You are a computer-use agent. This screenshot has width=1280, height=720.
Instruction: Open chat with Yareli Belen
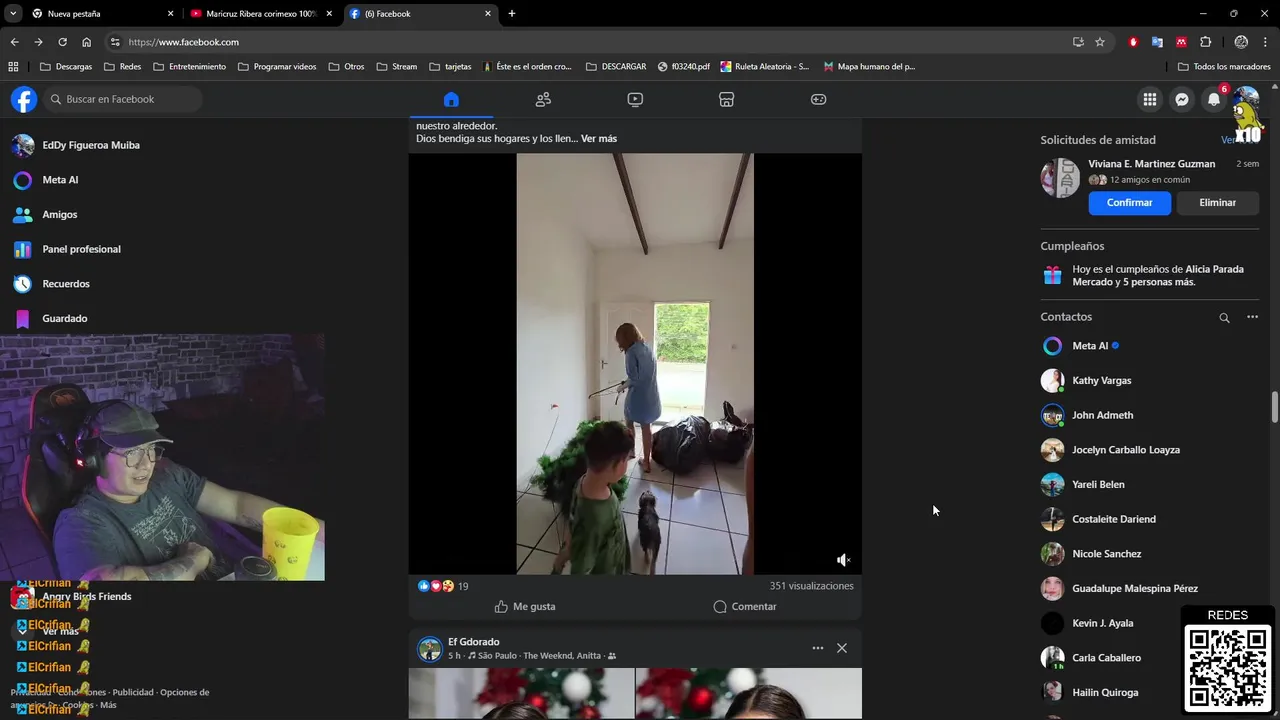click(1098, 484)
